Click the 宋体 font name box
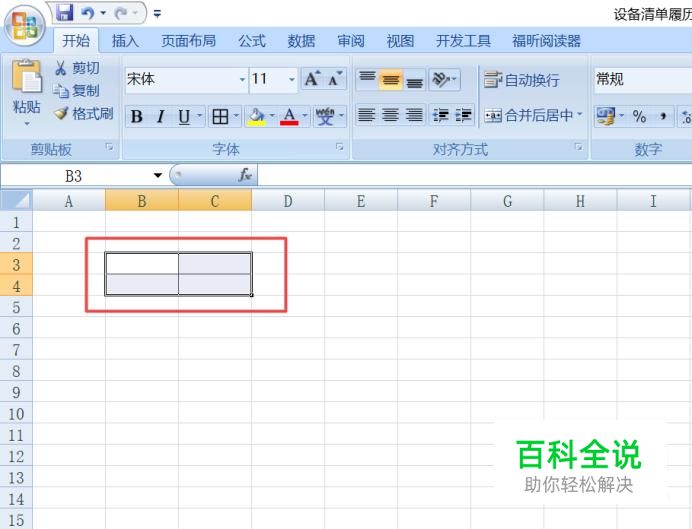The height and width of the screenshot is (529, 692). [181, 79]
